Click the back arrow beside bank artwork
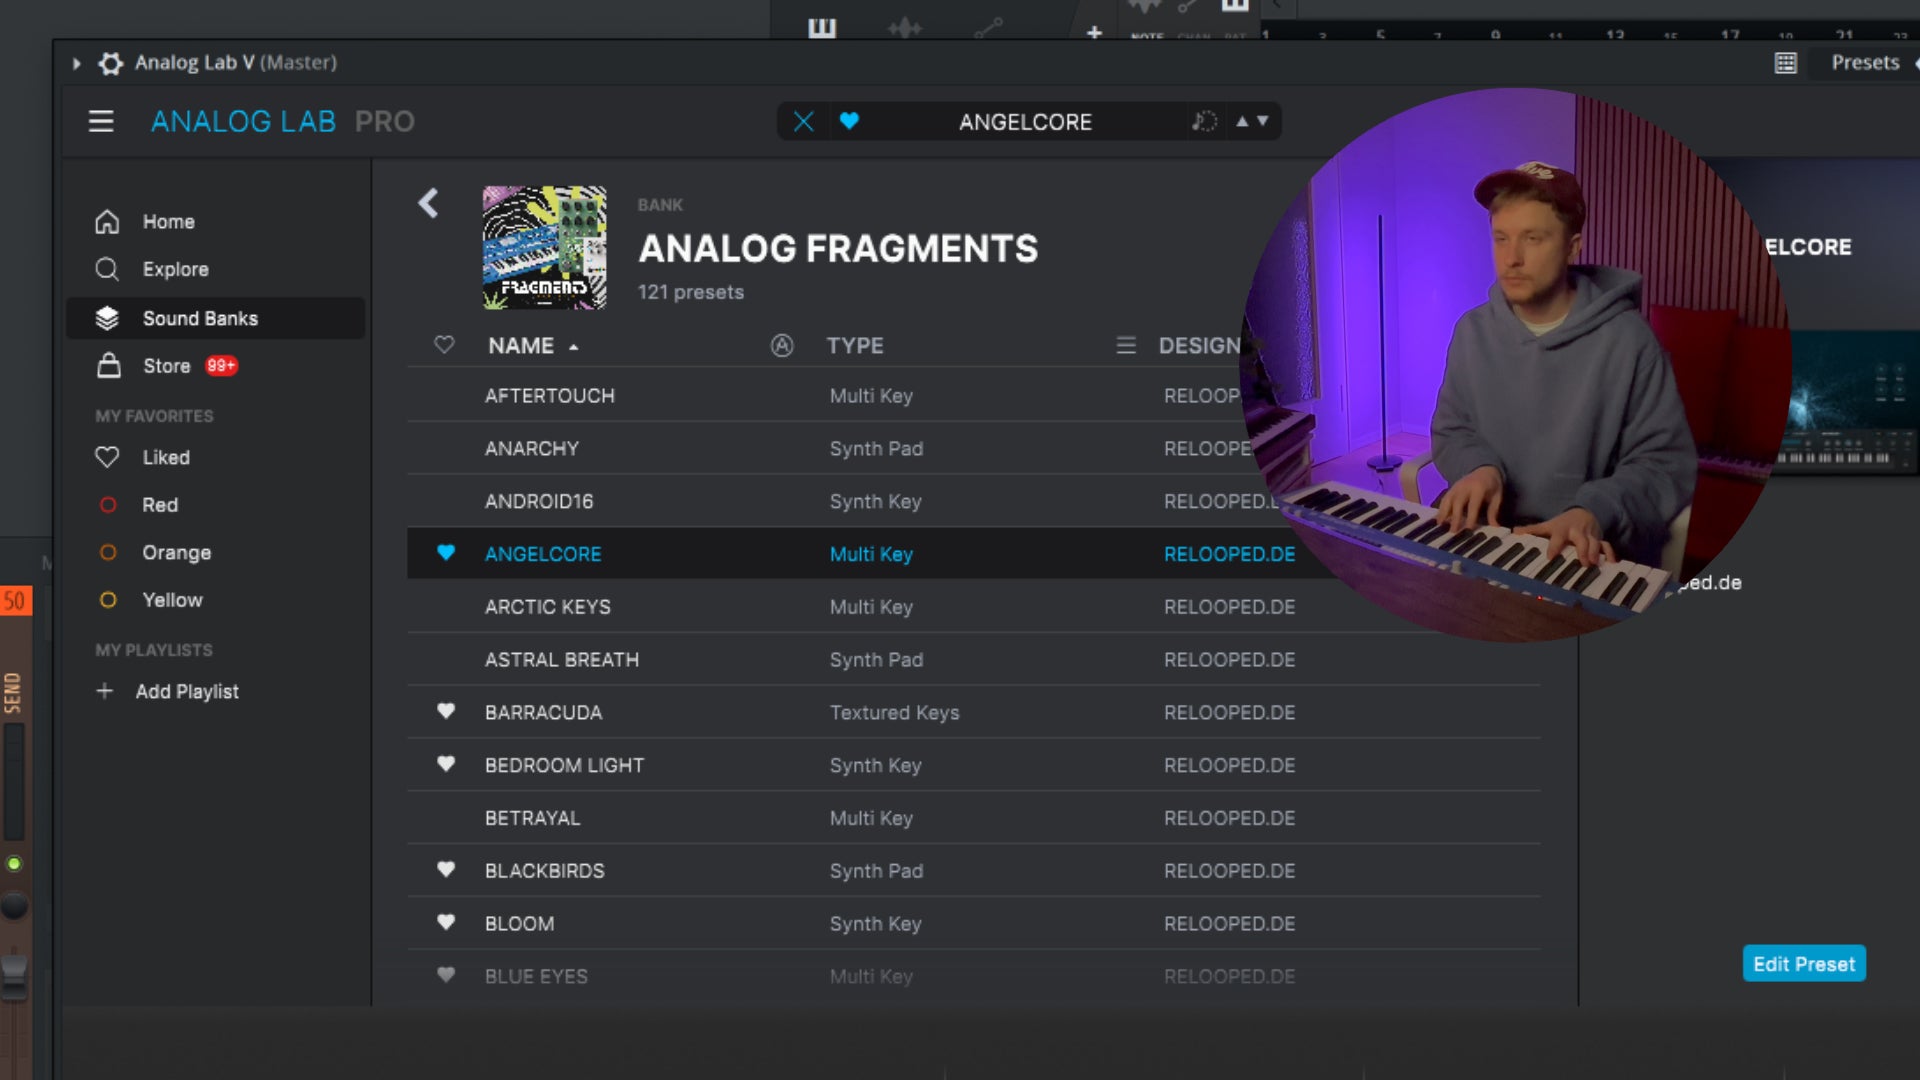The height and width of the screenshot is (1080, 1920). click(x=428, y=203)
